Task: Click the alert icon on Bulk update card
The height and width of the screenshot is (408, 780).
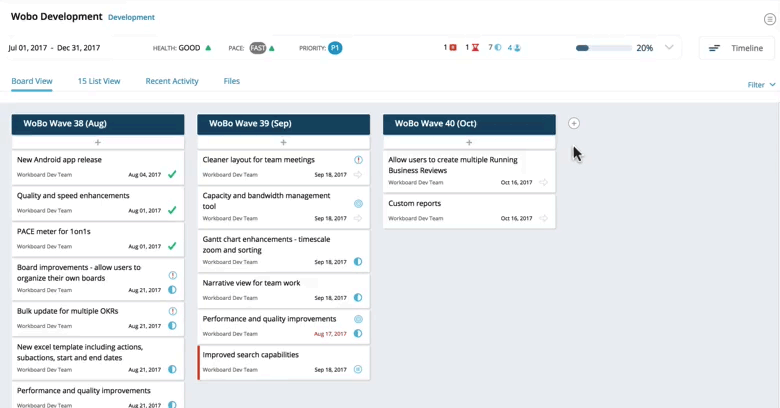Action: [x=173, y=311]
